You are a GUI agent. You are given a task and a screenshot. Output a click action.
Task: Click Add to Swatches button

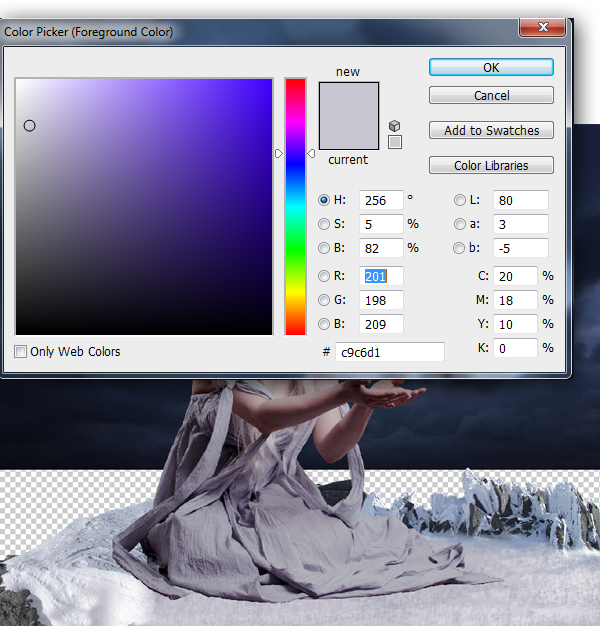point(491,130)
